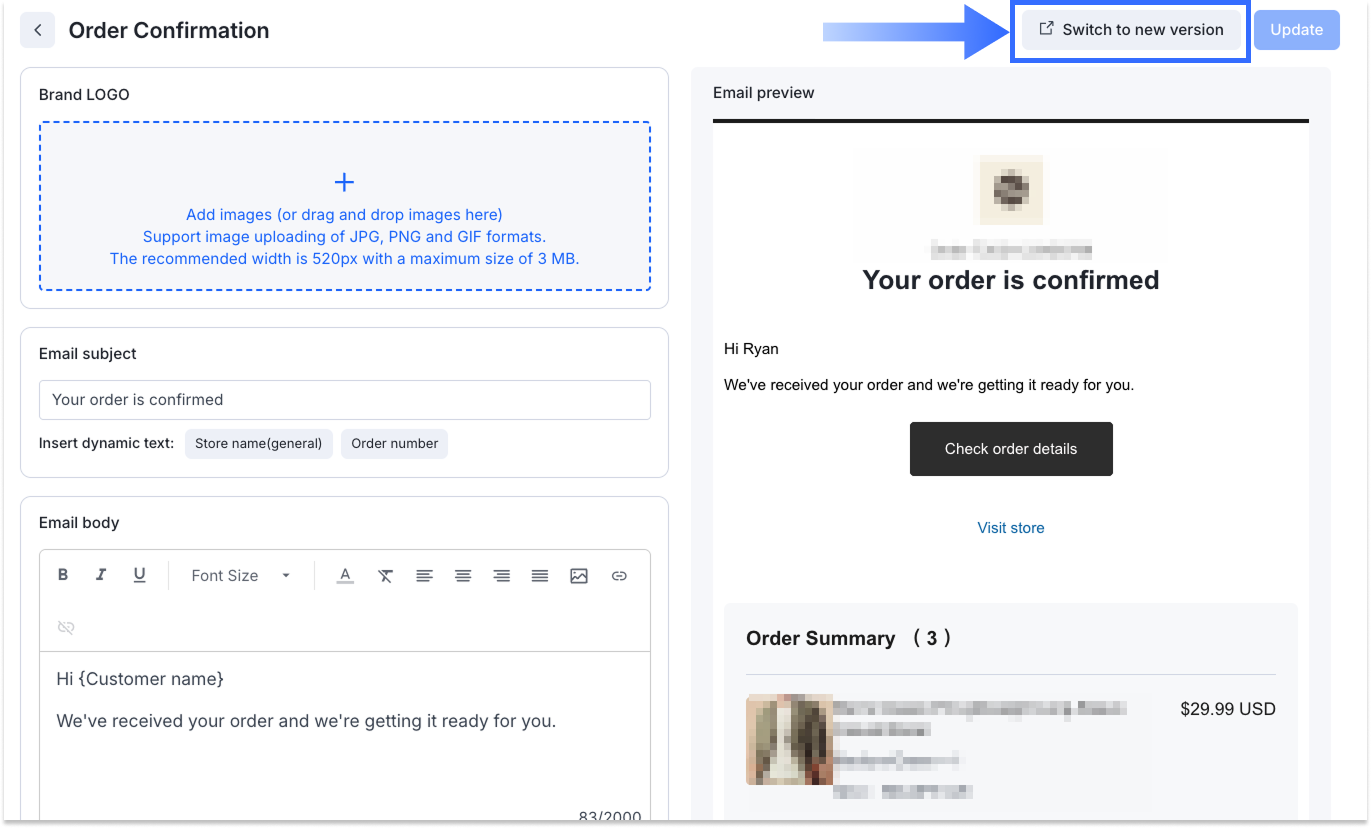Insert an image into email body
Image resolution: width=1371 pixels, height=828 pixels.
point(579,576)
